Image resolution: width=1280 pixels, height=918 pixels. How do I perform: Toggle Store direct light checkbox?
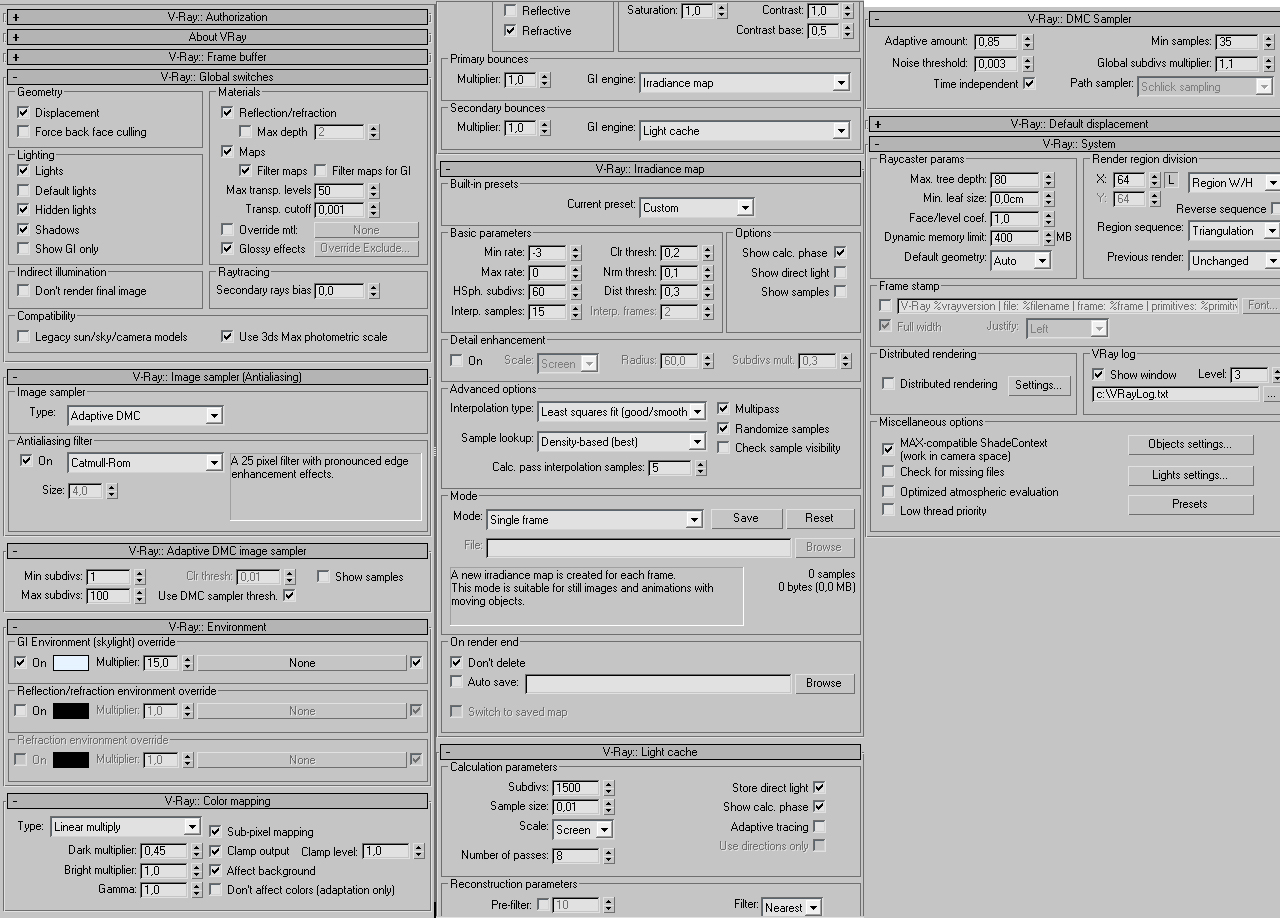(819, 788)
